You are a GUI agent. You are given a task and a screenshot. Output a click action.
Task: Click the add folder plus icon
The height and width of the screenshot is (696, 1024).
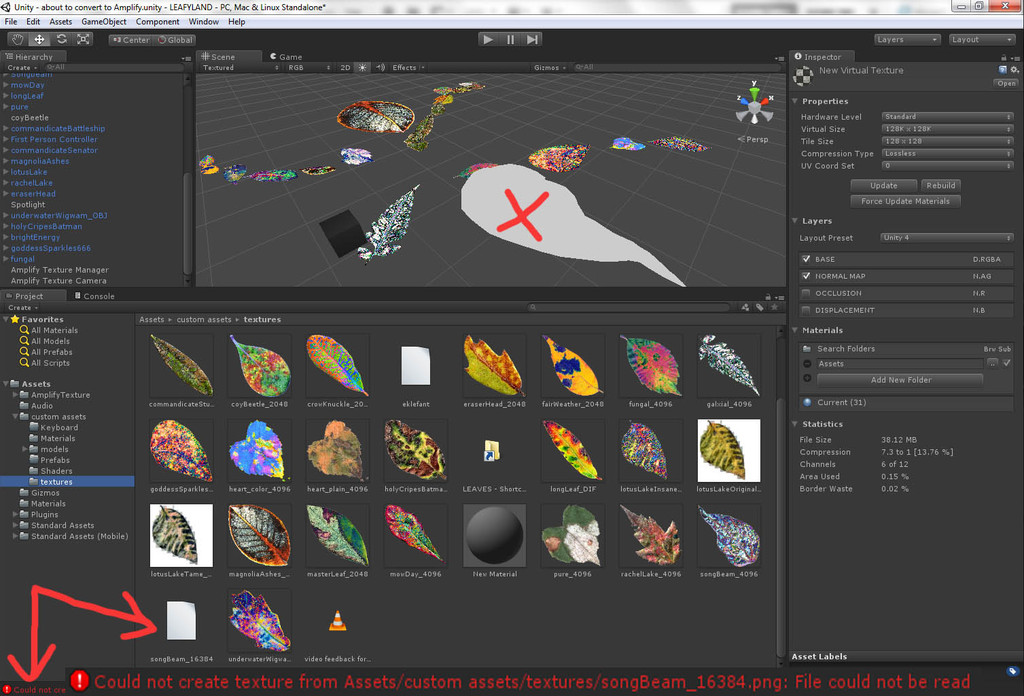click(807, 379)
